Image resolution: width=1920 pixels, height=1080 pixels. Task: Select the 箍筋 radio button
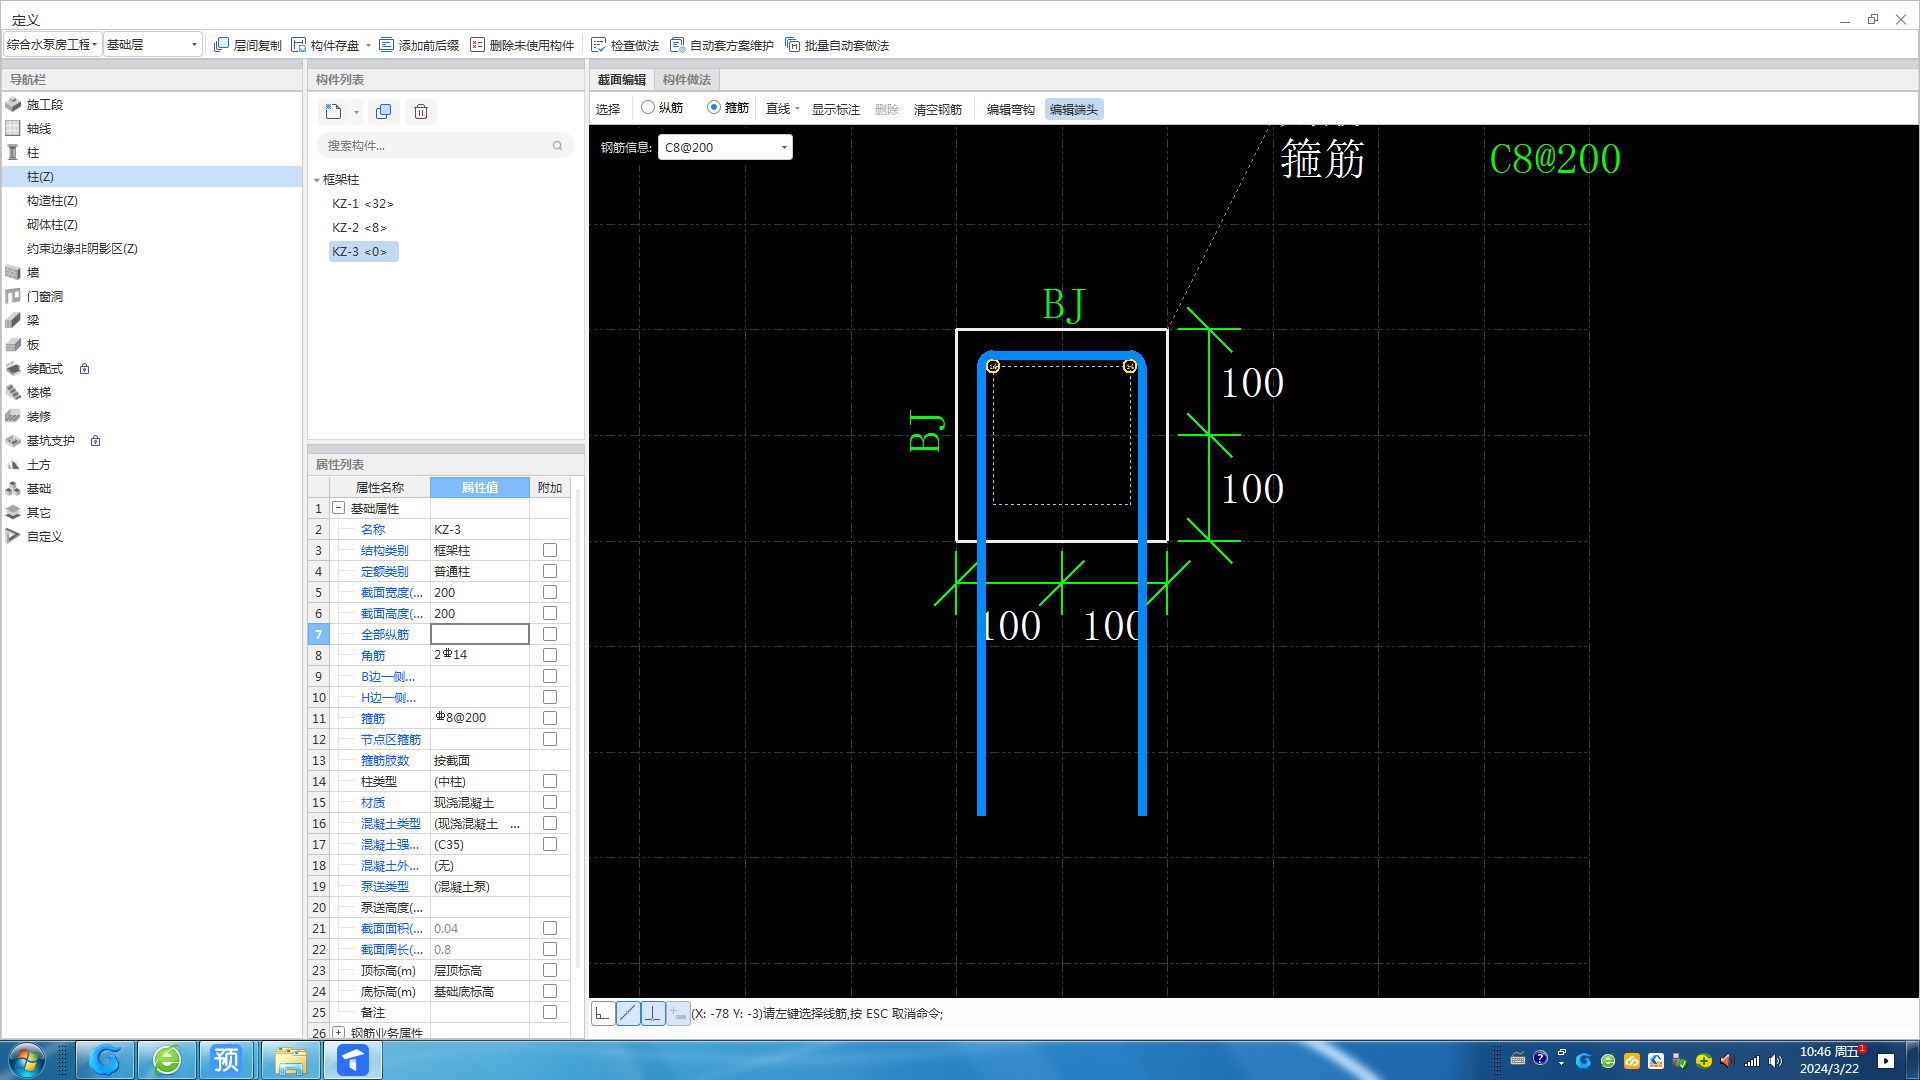click(714, 107)
